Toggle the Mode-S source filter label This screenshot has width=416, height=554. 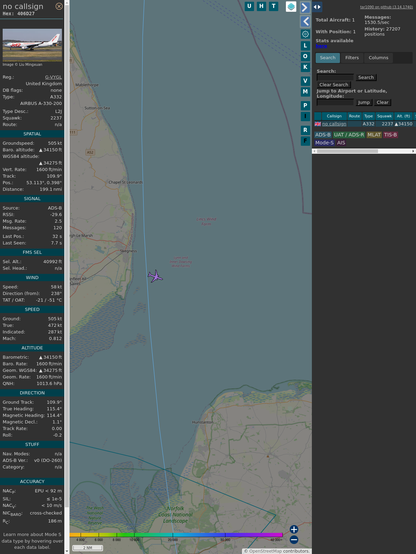pos(324,143)
